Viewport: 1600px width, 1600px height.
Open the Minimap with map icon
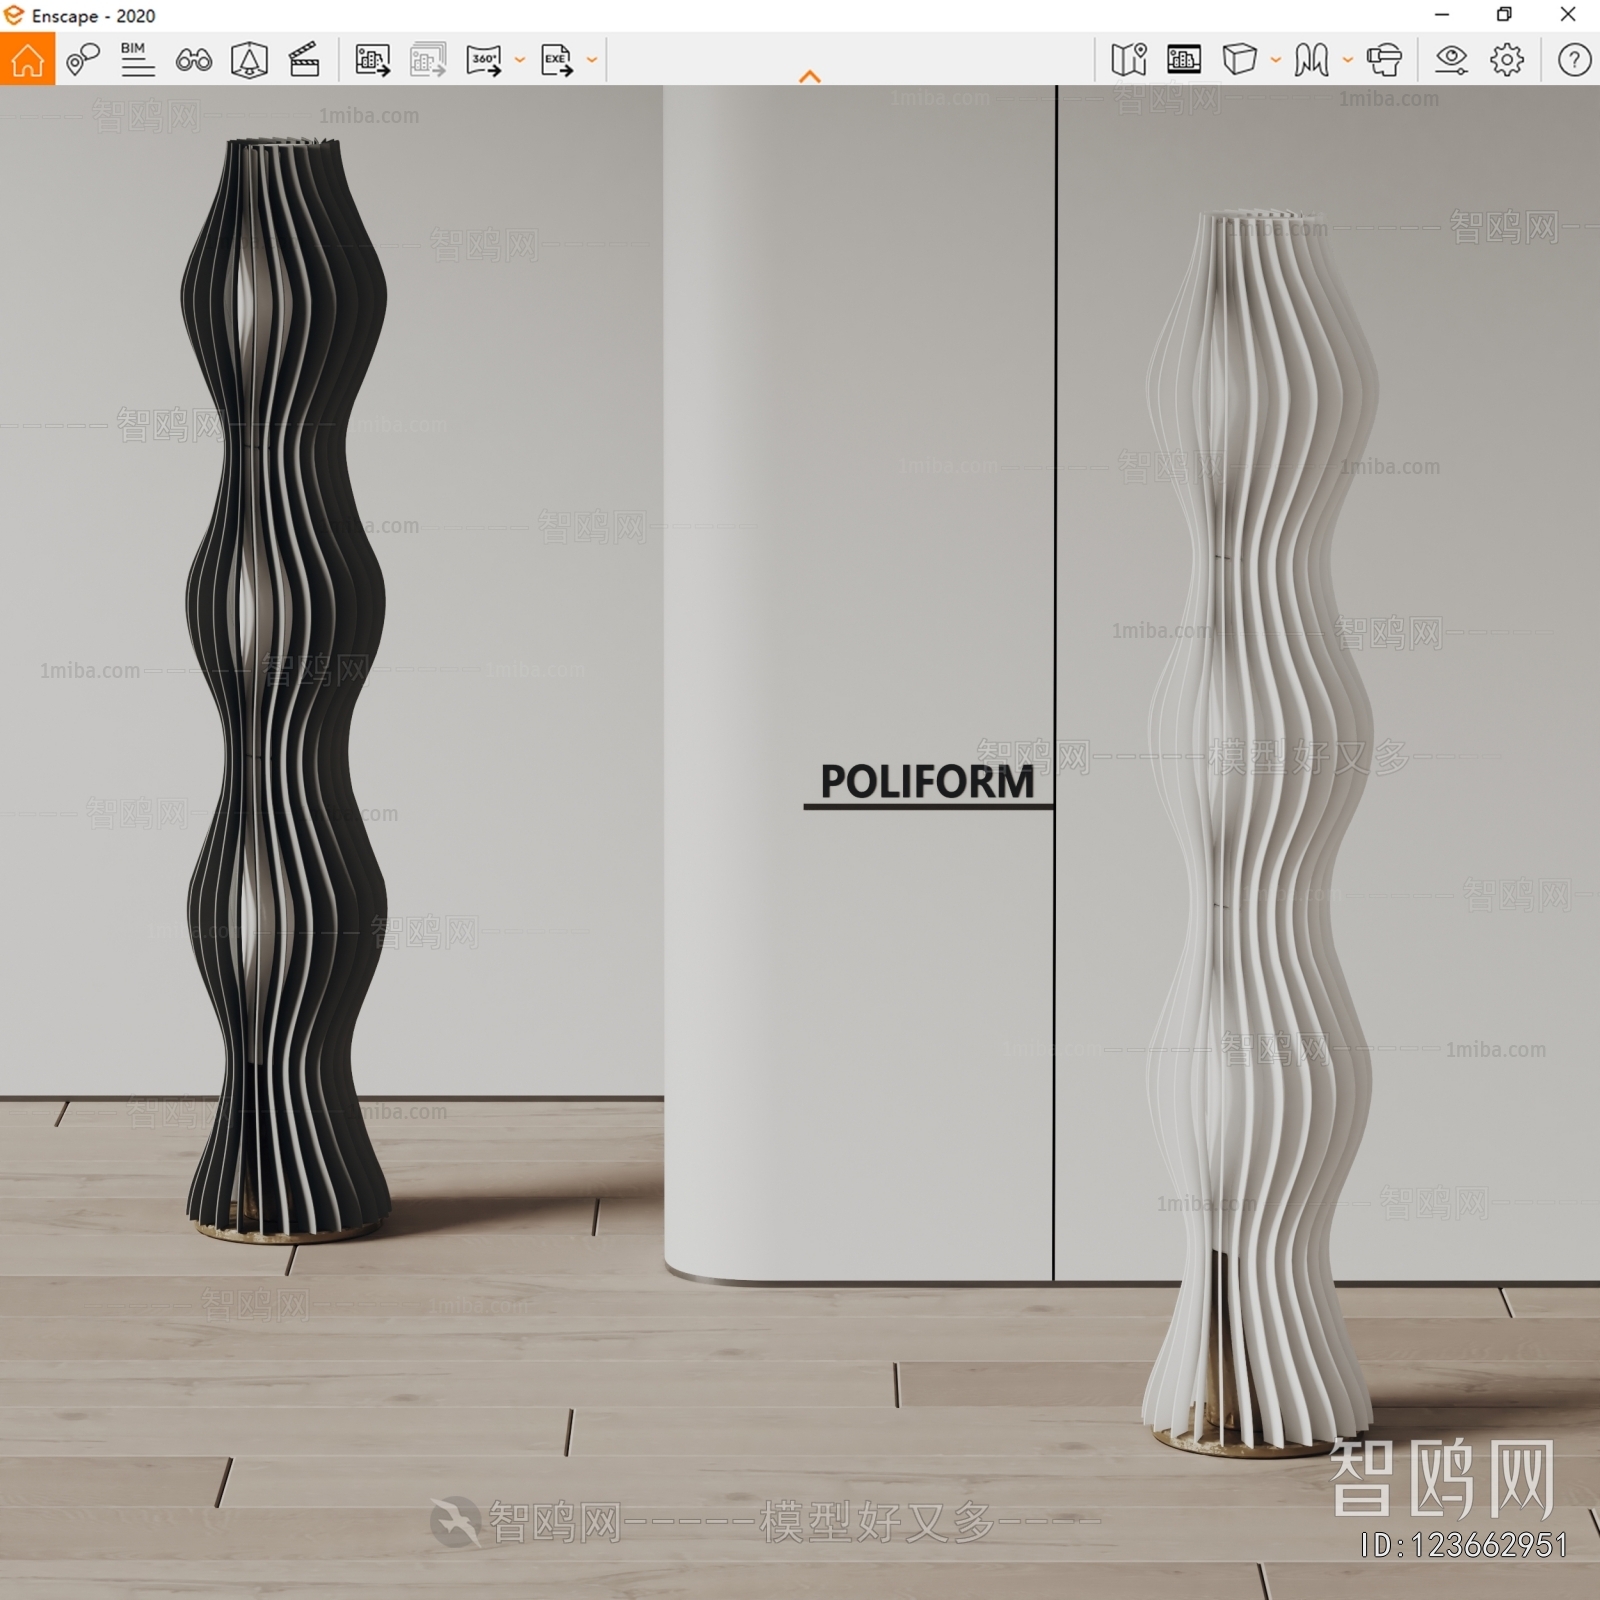[x=1129, y=60]
